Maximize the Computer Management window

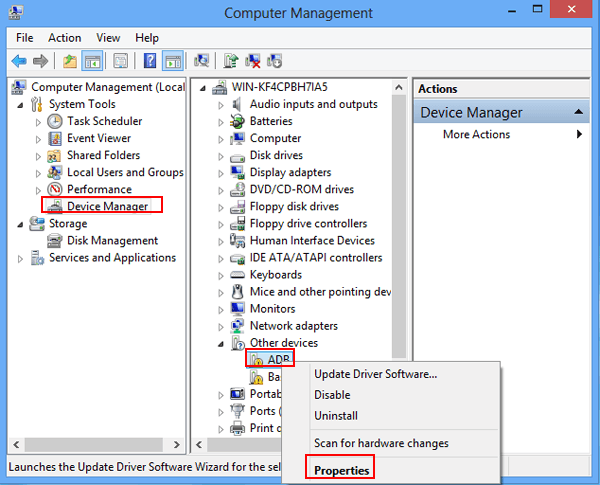537,9
